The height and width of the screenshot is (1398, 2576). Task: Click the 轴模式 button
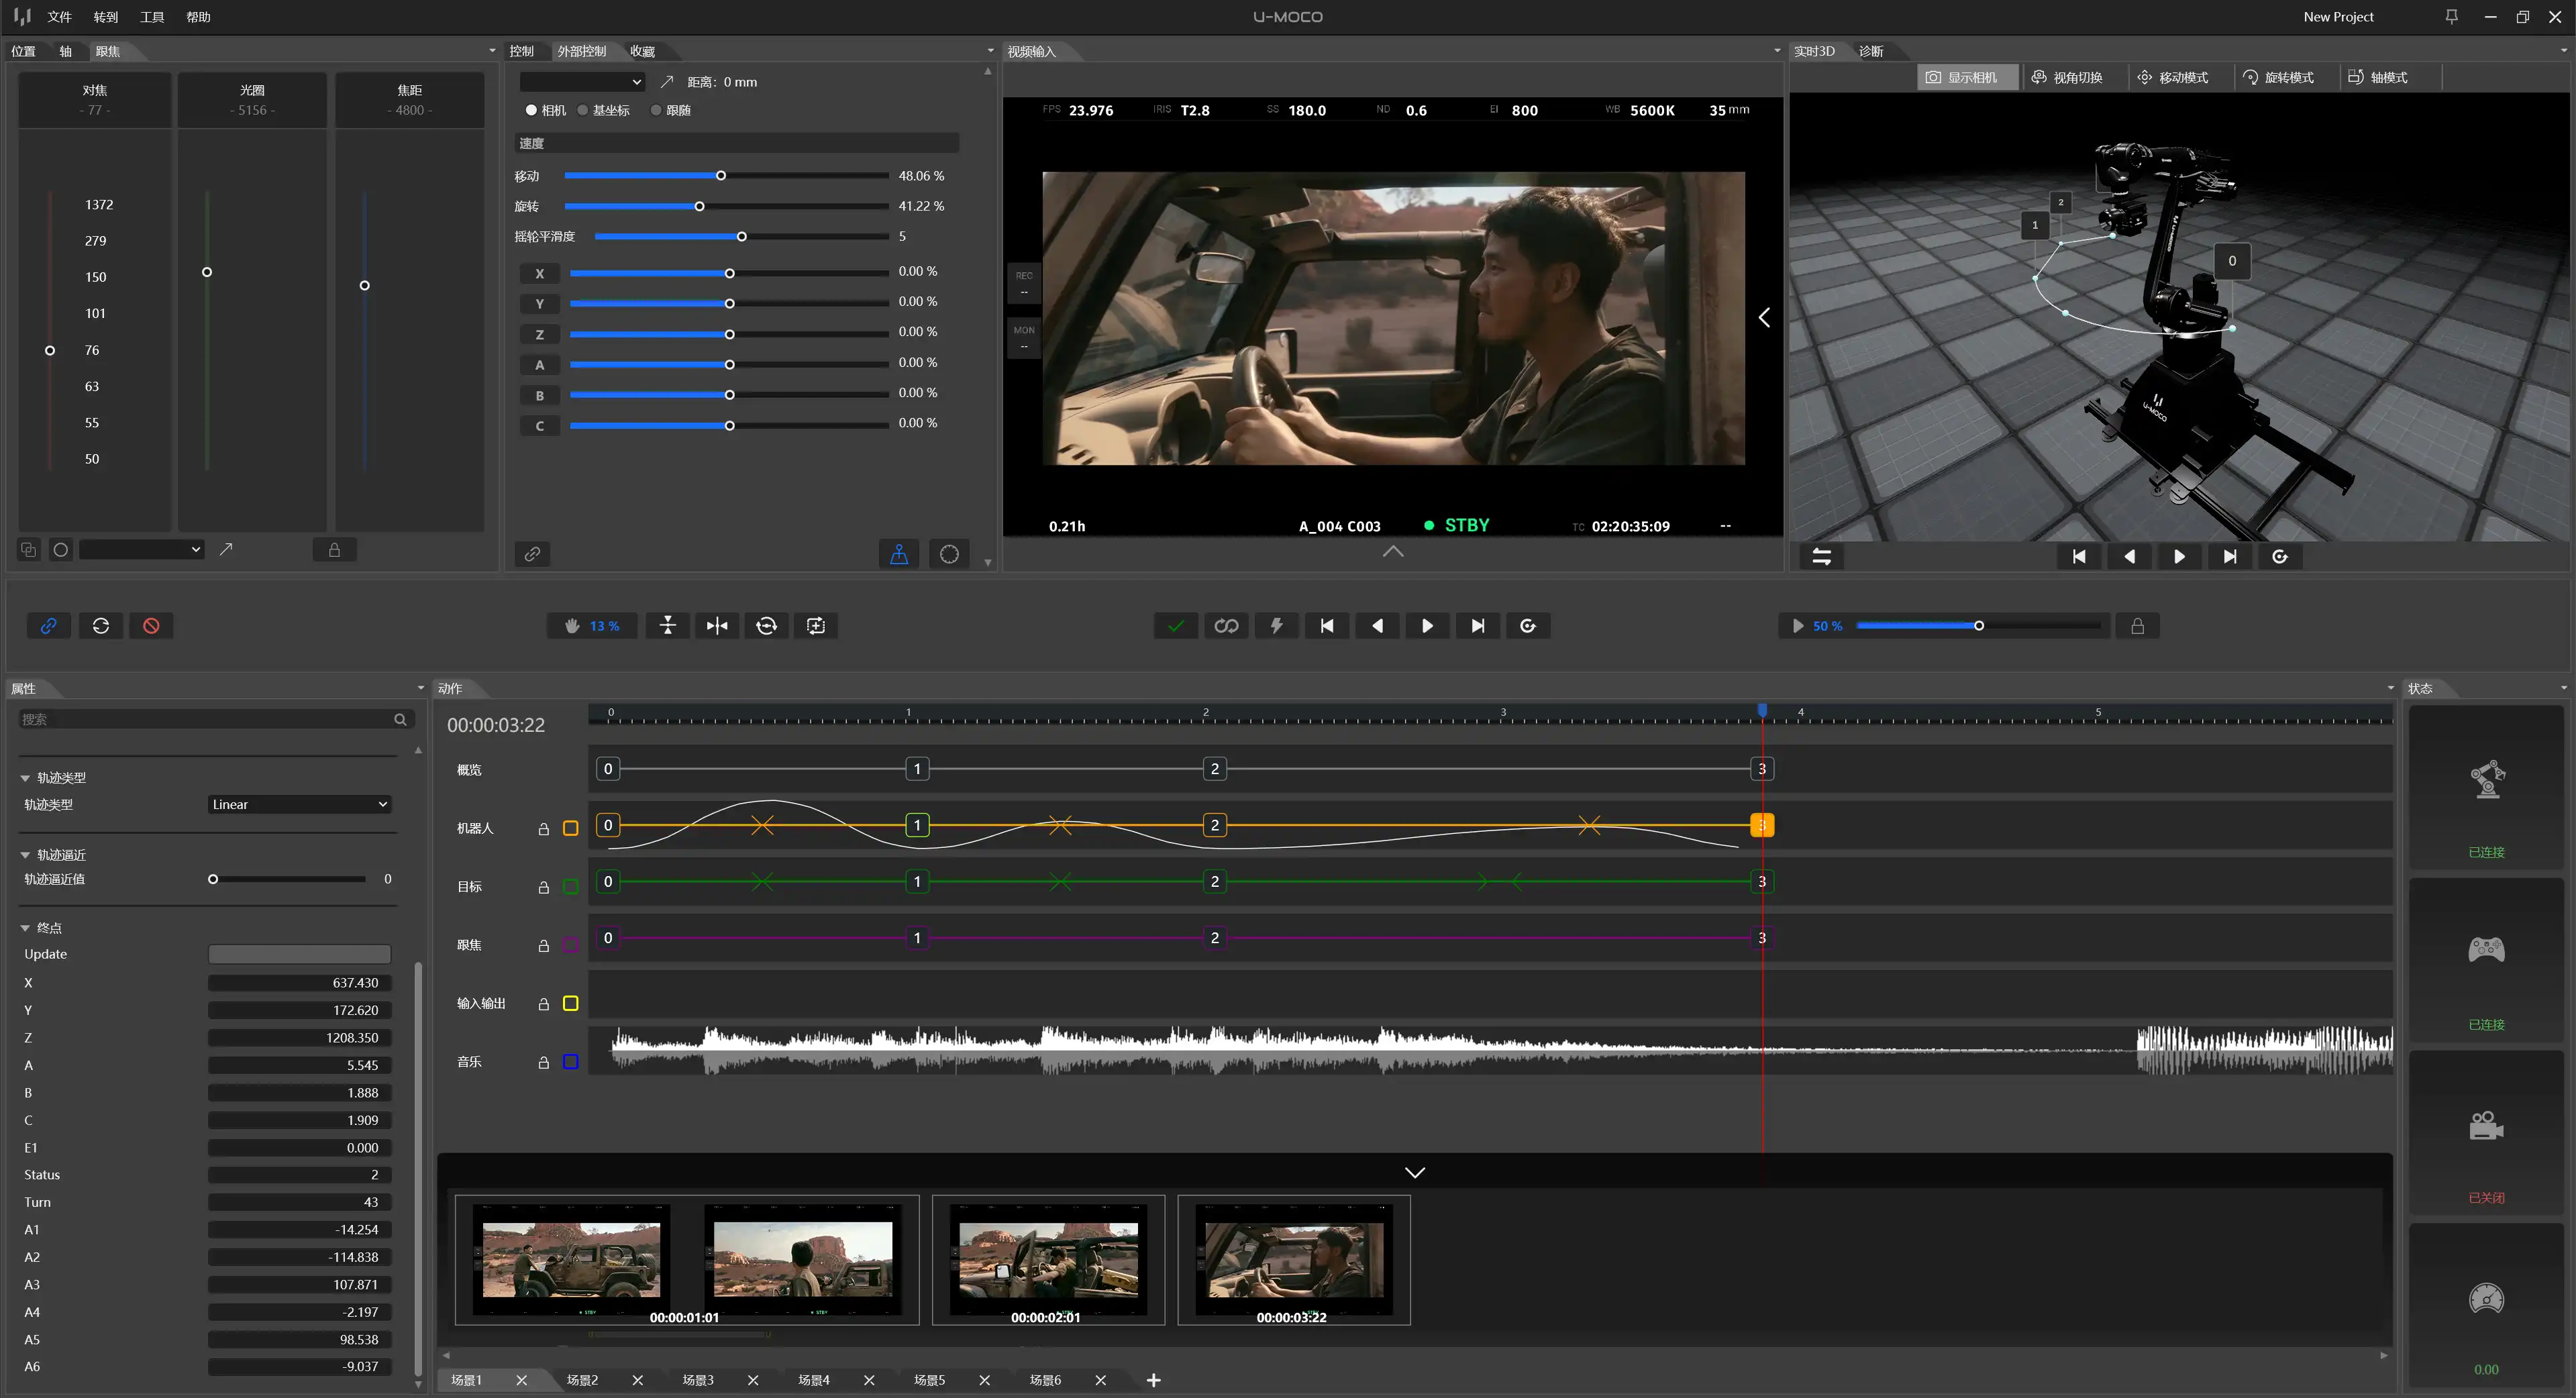coord(2378,77)
